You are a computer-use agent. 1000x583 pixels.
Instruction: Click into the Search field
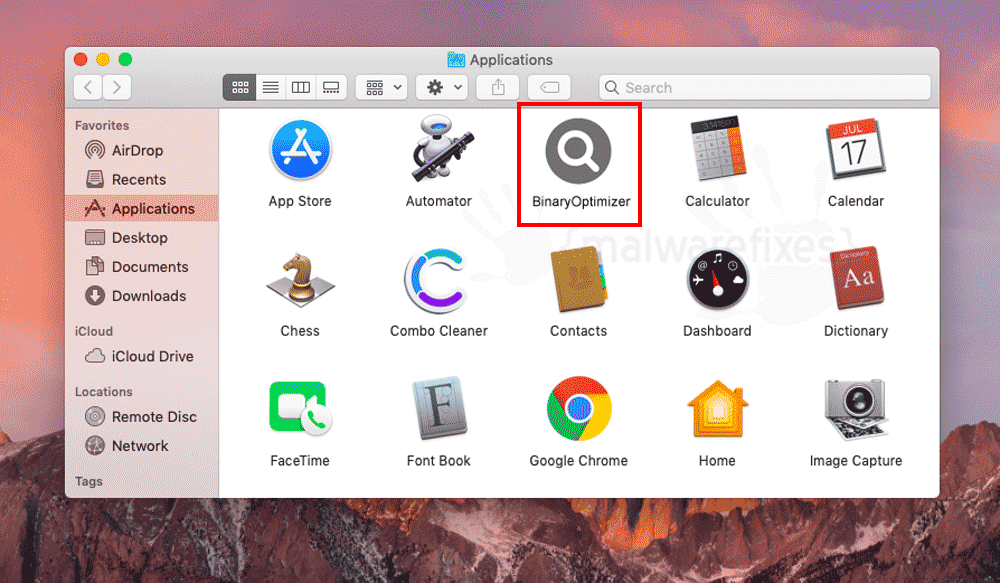pos(765,87)
